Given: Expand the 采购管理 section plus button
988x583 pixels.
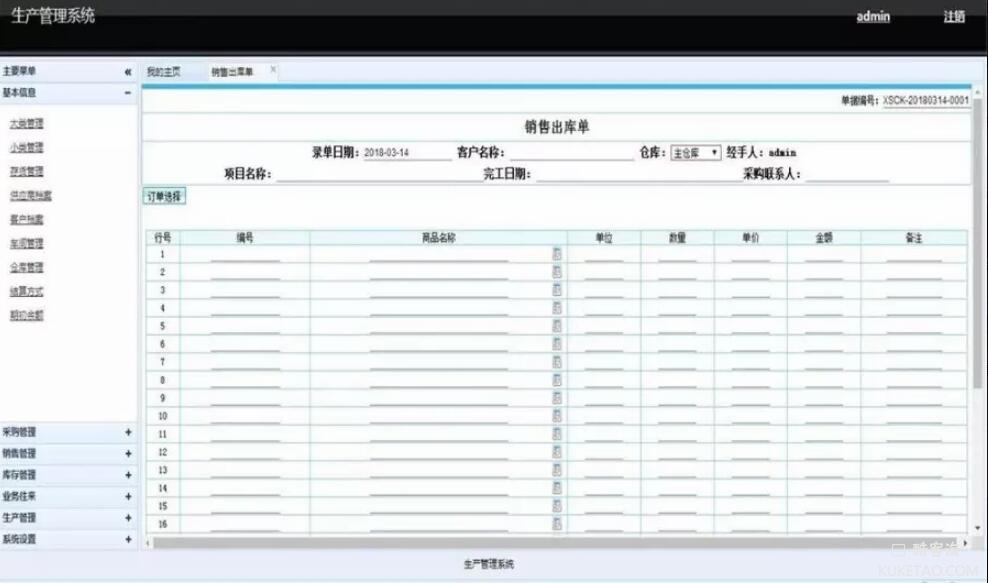Looking at the screenshot, I should pos(128,432).
